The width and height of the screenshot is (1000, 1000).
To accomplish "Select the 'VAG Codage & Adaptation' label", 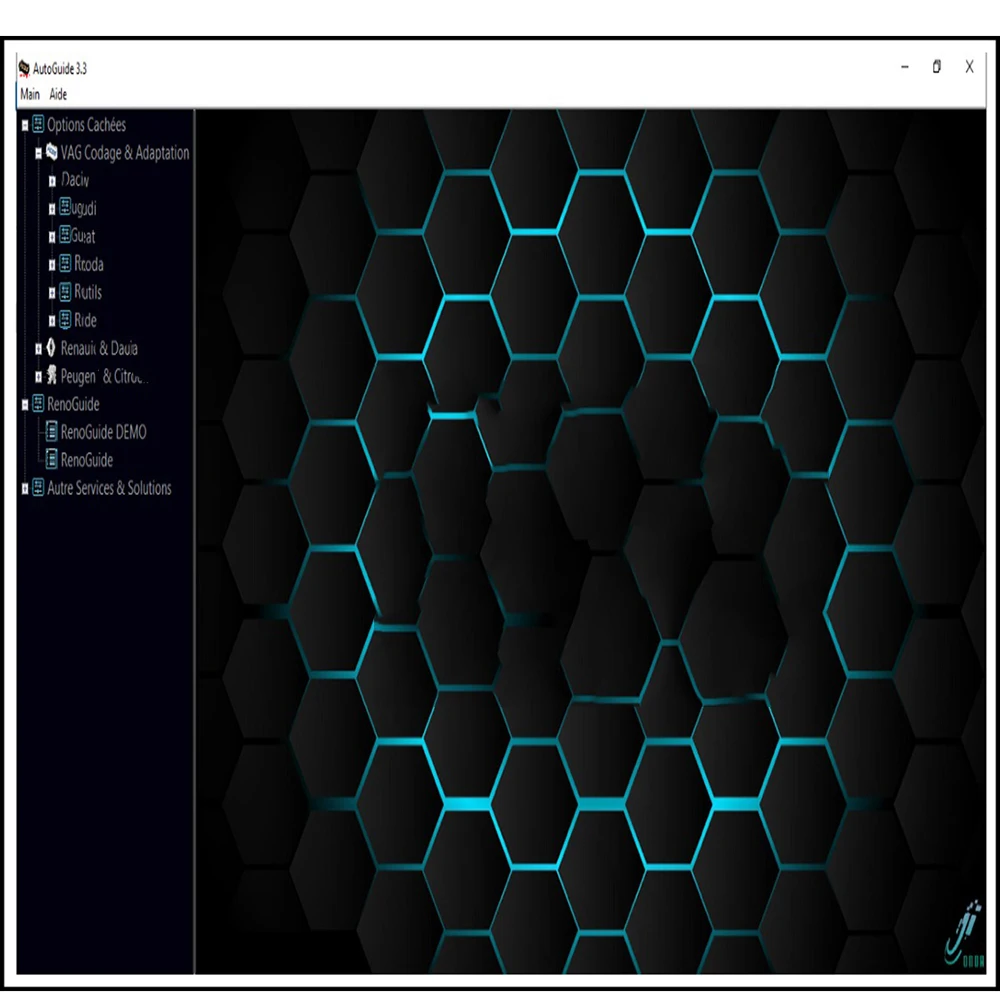I will 125,152.
